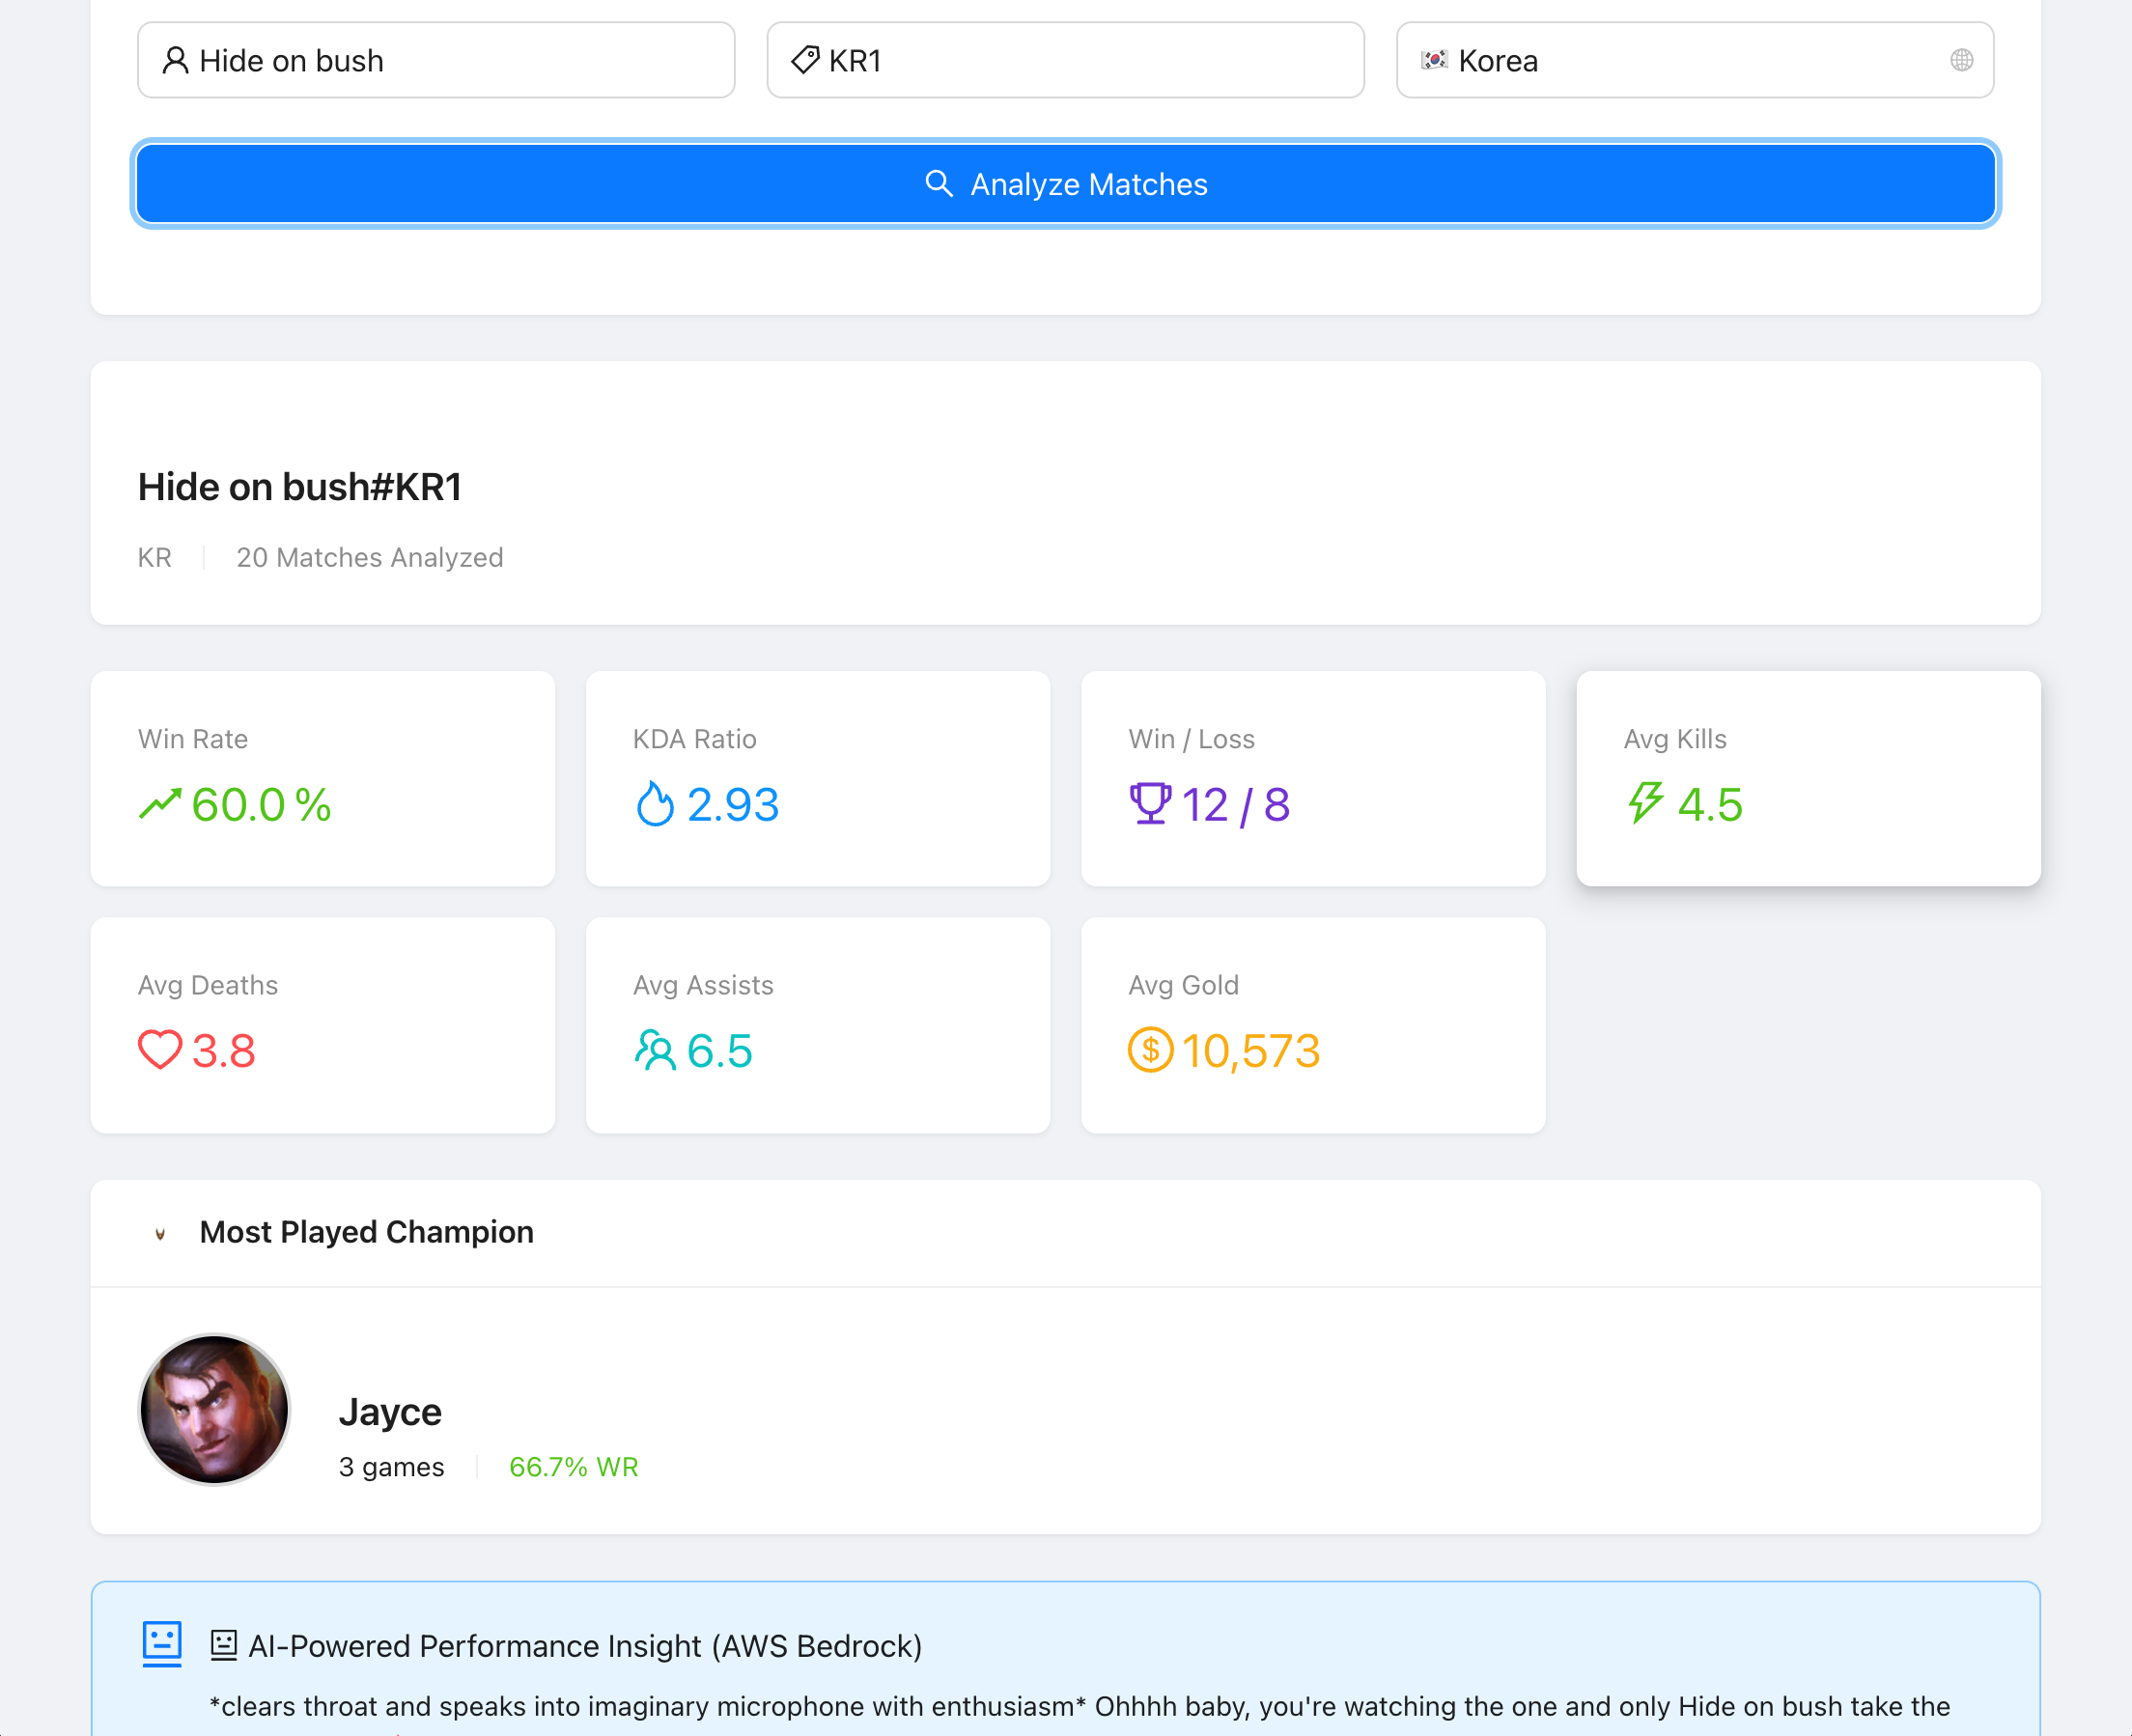The width and height of the screenshot is (2132, 1736).
Task: Click the Korea flag icon
Action: (1434, 60)
